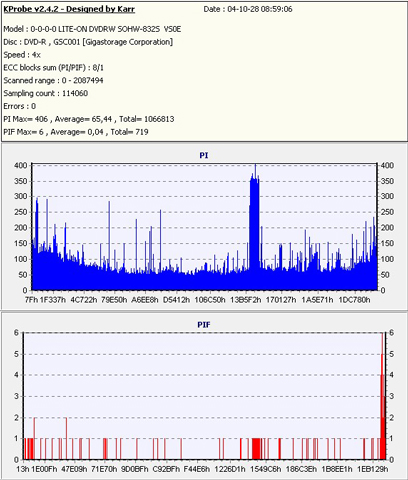
Task: Click the PIF x-axis label 9D0BFh
Action: click(134, 469)
